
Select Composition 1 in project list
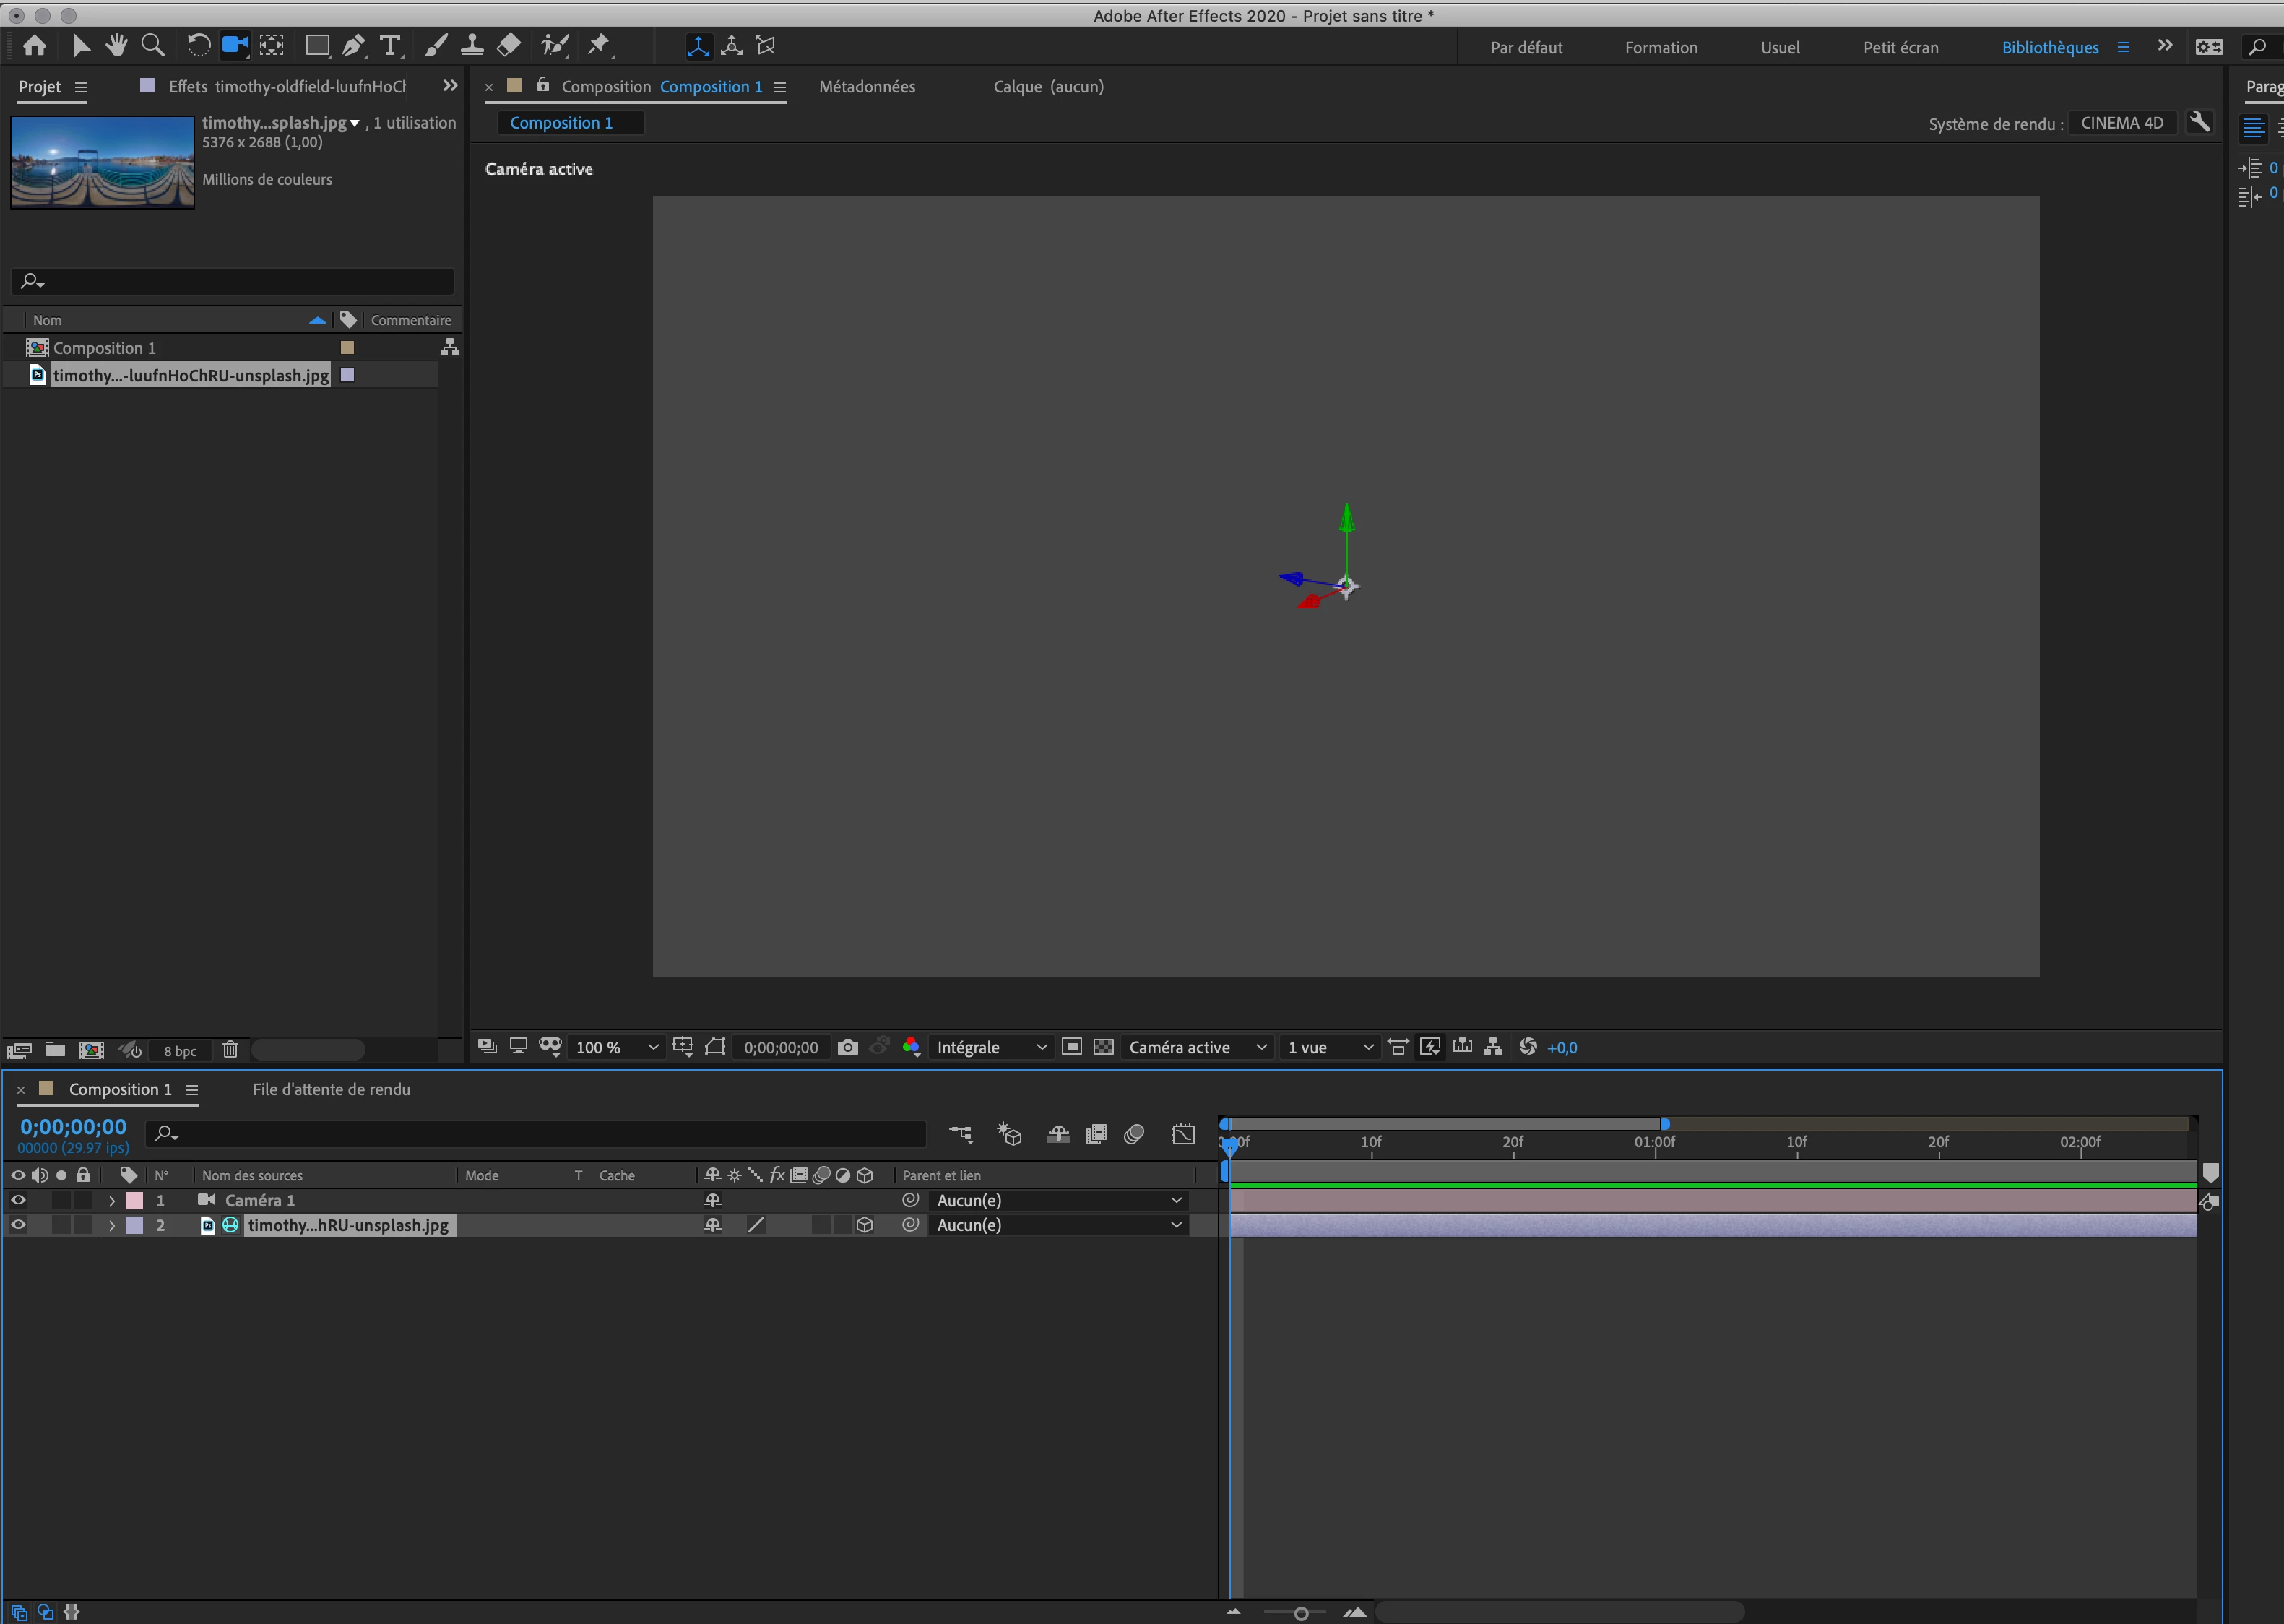pyautogui.click(x=104, y=348)
